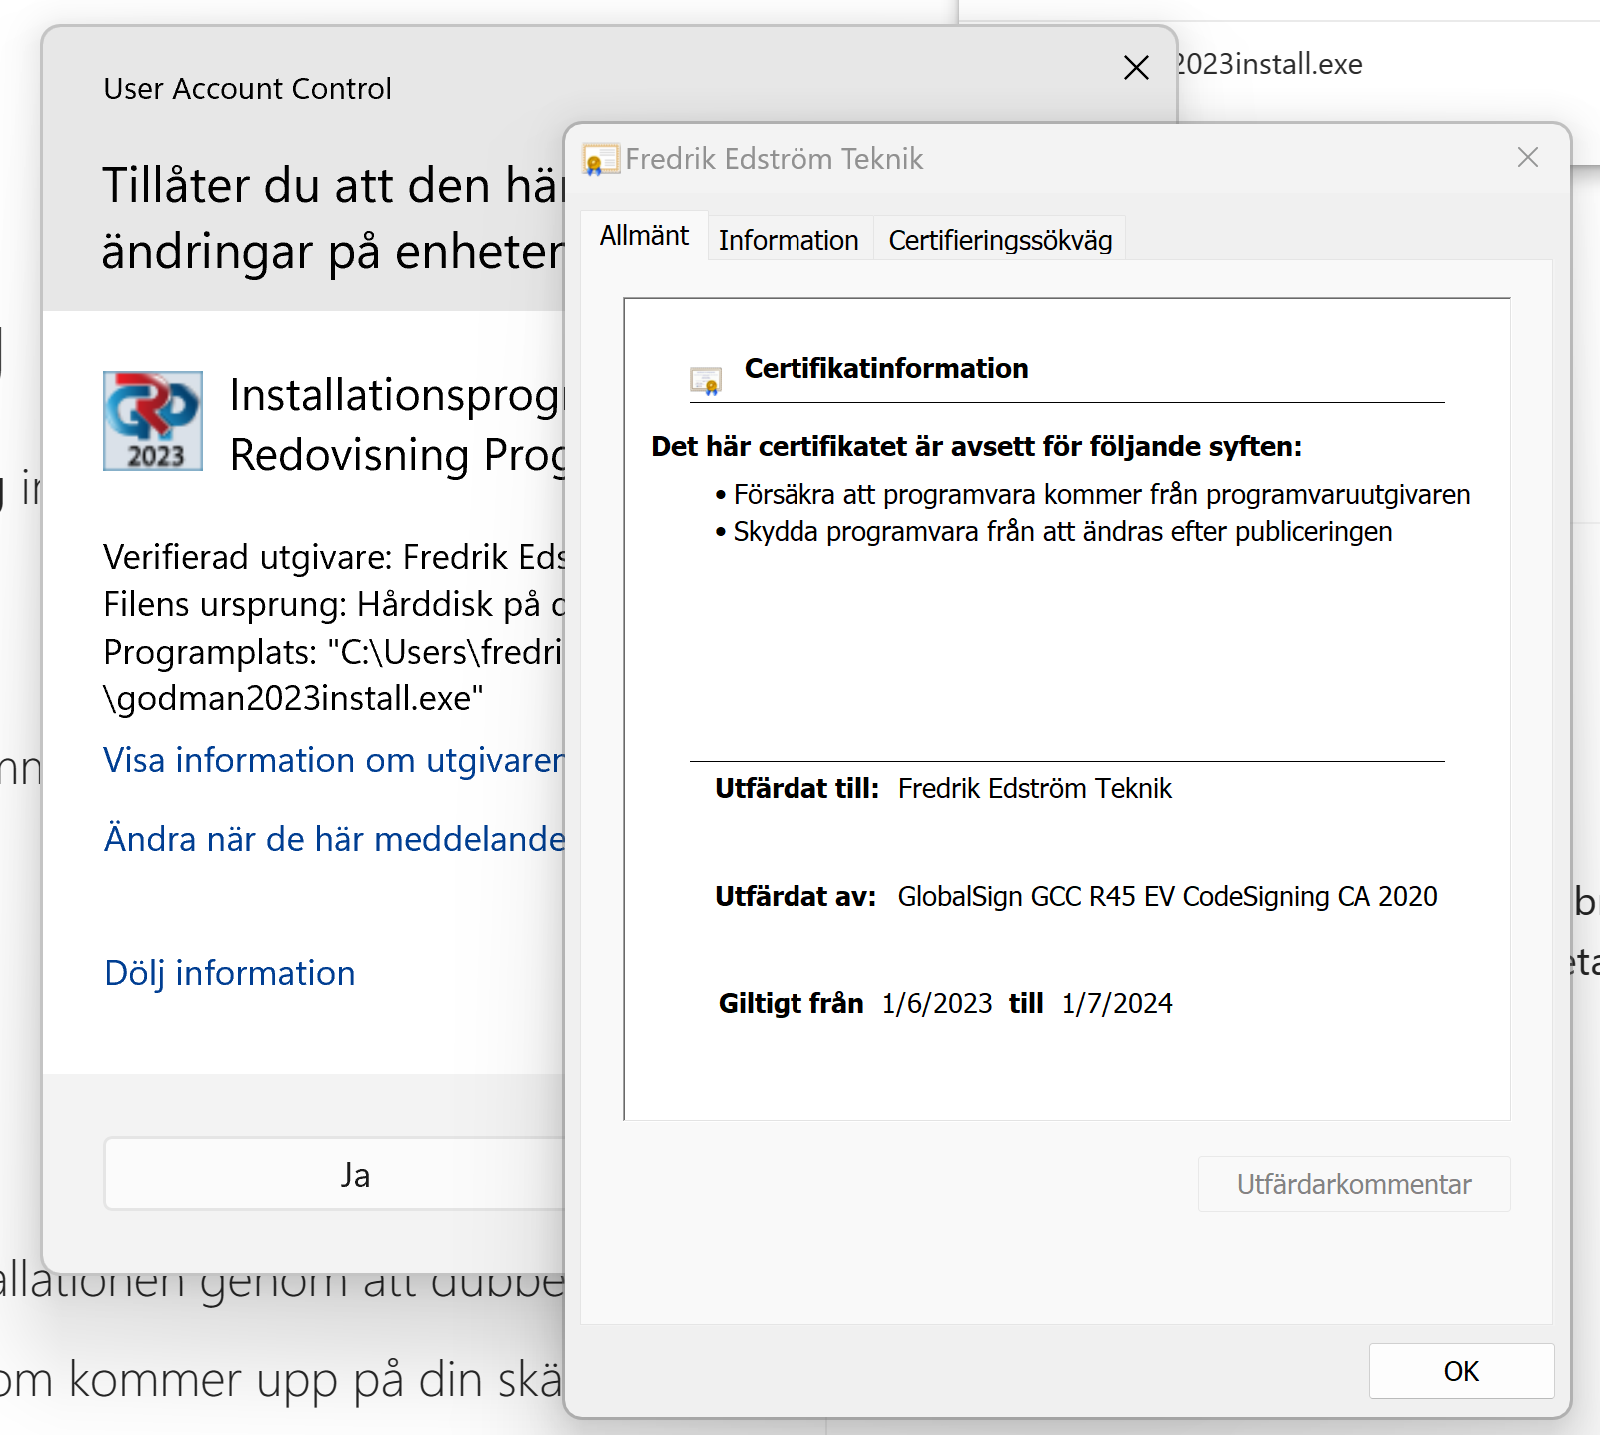Click the certificate icon beside Certifikatinformation
The height and width of the screenshot is (1435, 1600).
706,381
